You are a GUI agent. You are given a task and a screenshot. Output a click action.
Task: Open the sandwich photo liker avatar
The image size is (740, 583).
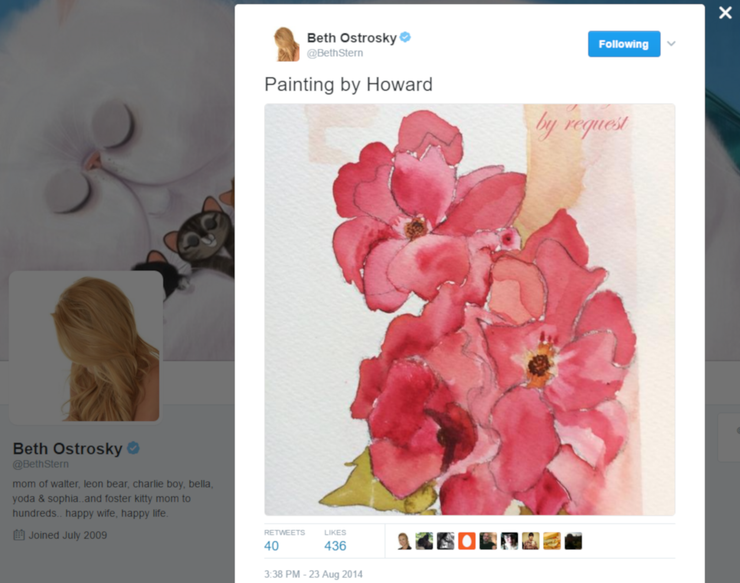tap(552, 541)
